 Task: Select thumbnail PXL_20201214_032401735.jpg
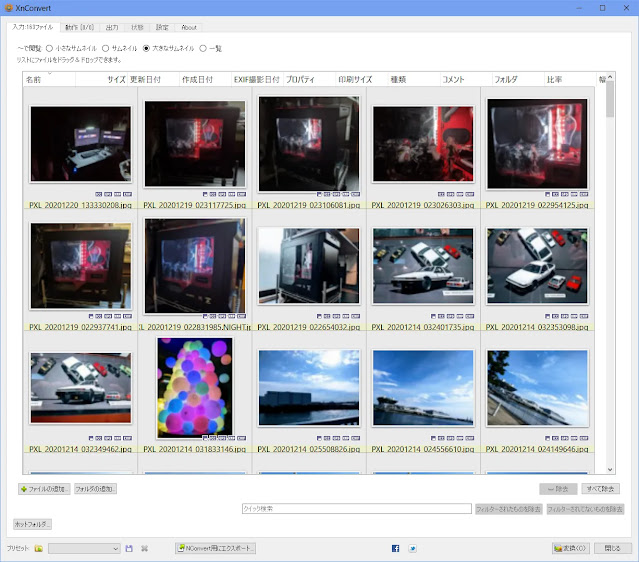pos(423,266)
